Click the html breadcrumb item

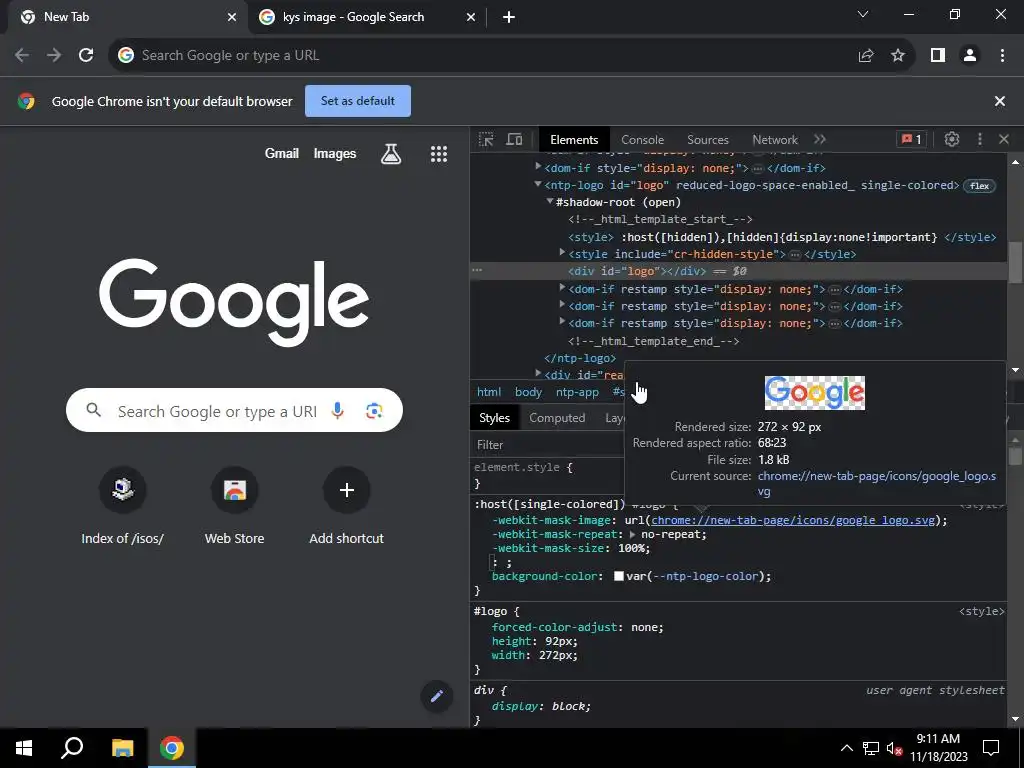[488, 392]
